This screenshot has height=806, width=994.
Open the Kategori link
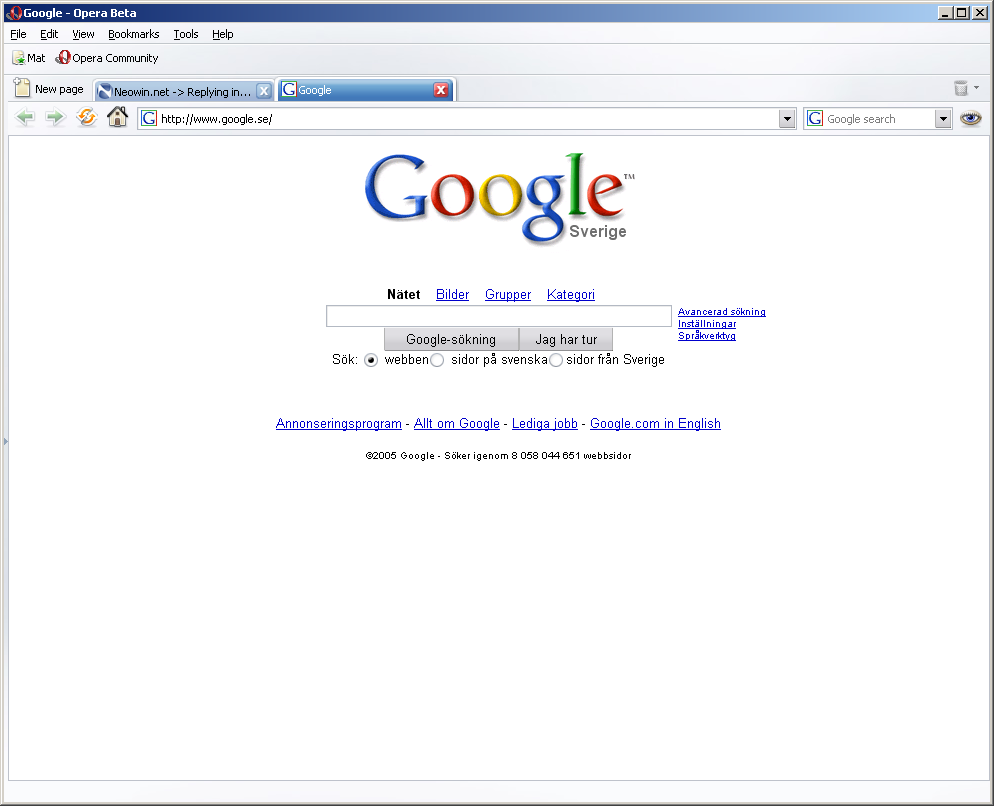click(x=571, y=294)
